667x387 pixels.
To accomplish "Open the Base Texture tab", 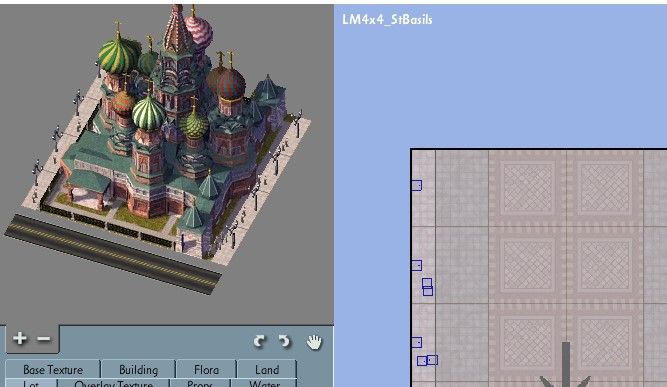I will 53,370.
